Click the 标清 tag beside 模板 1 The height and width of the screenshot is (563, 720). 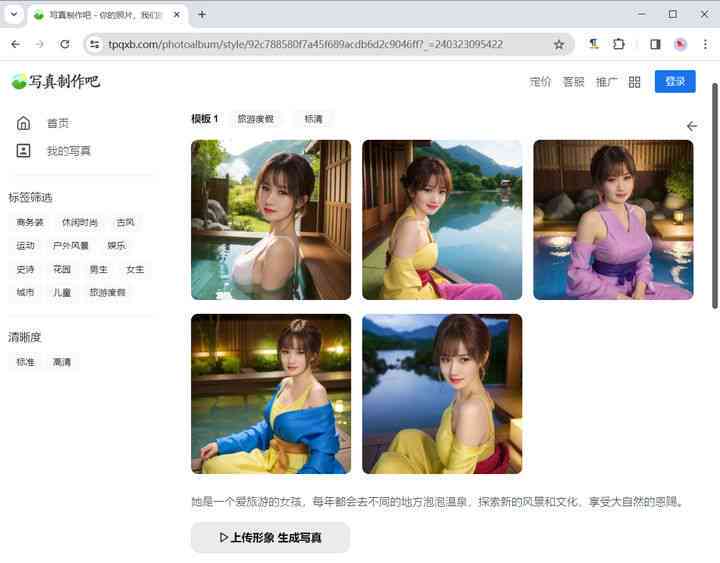click(314, 118)
